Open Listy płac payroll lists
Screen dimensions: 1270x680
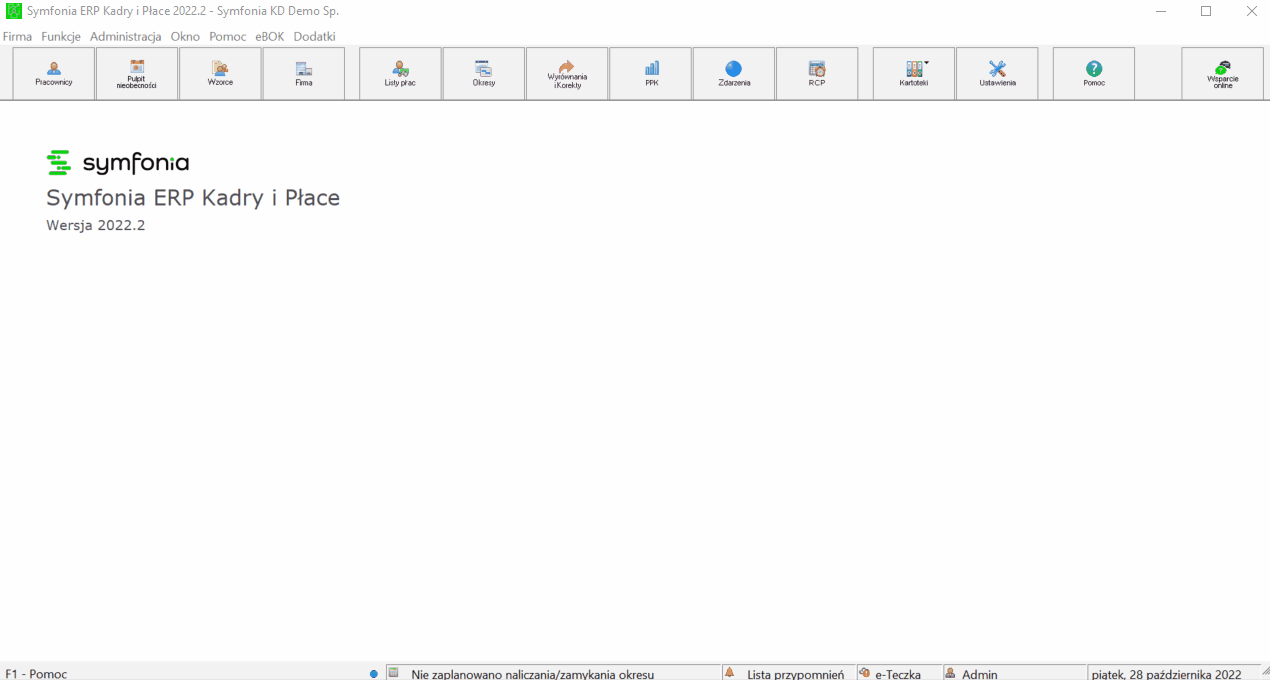click(400, 73)
